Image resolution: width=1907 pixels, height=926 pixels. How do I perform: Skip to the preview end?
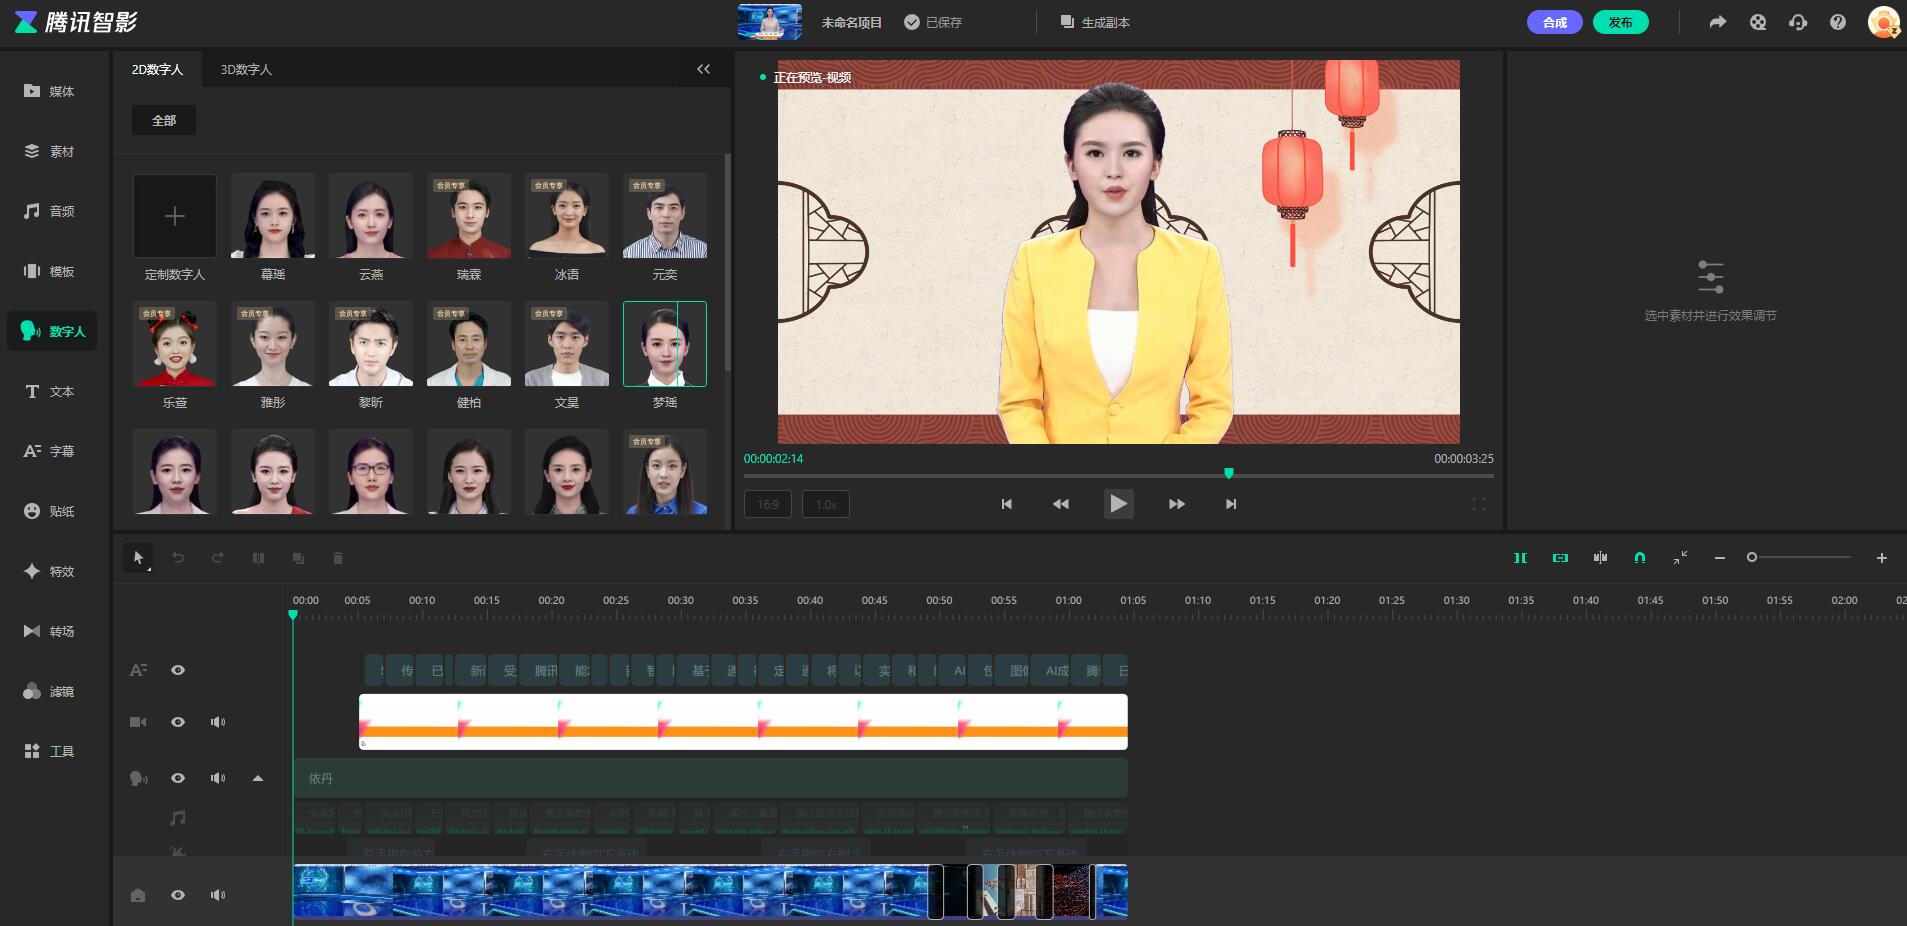pos(1231,504)
